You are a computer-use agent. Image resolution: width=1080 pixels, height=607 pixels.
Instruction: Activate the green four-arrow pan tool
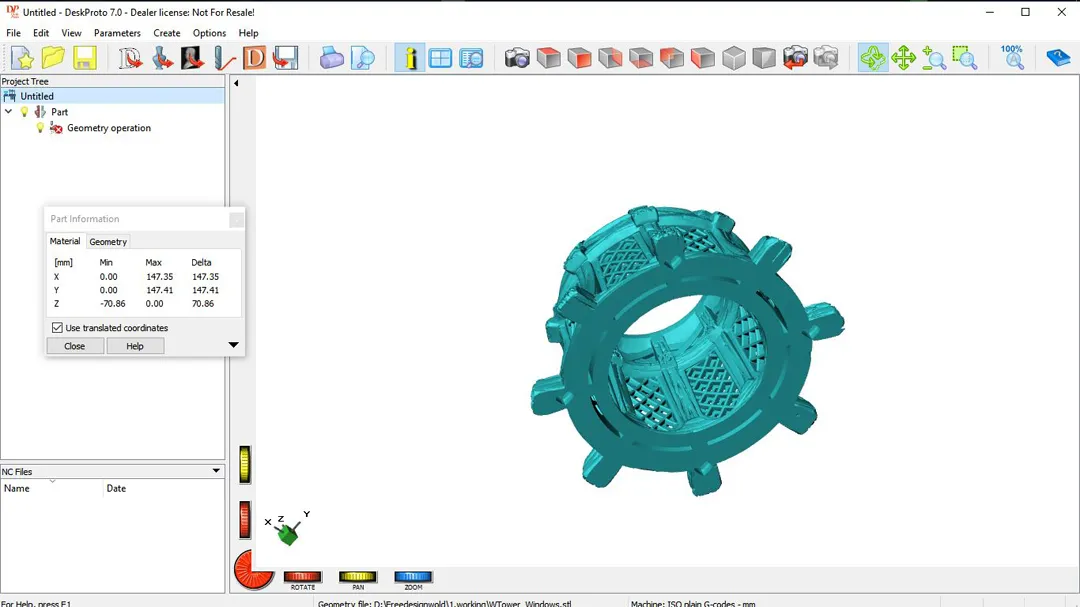904,58
